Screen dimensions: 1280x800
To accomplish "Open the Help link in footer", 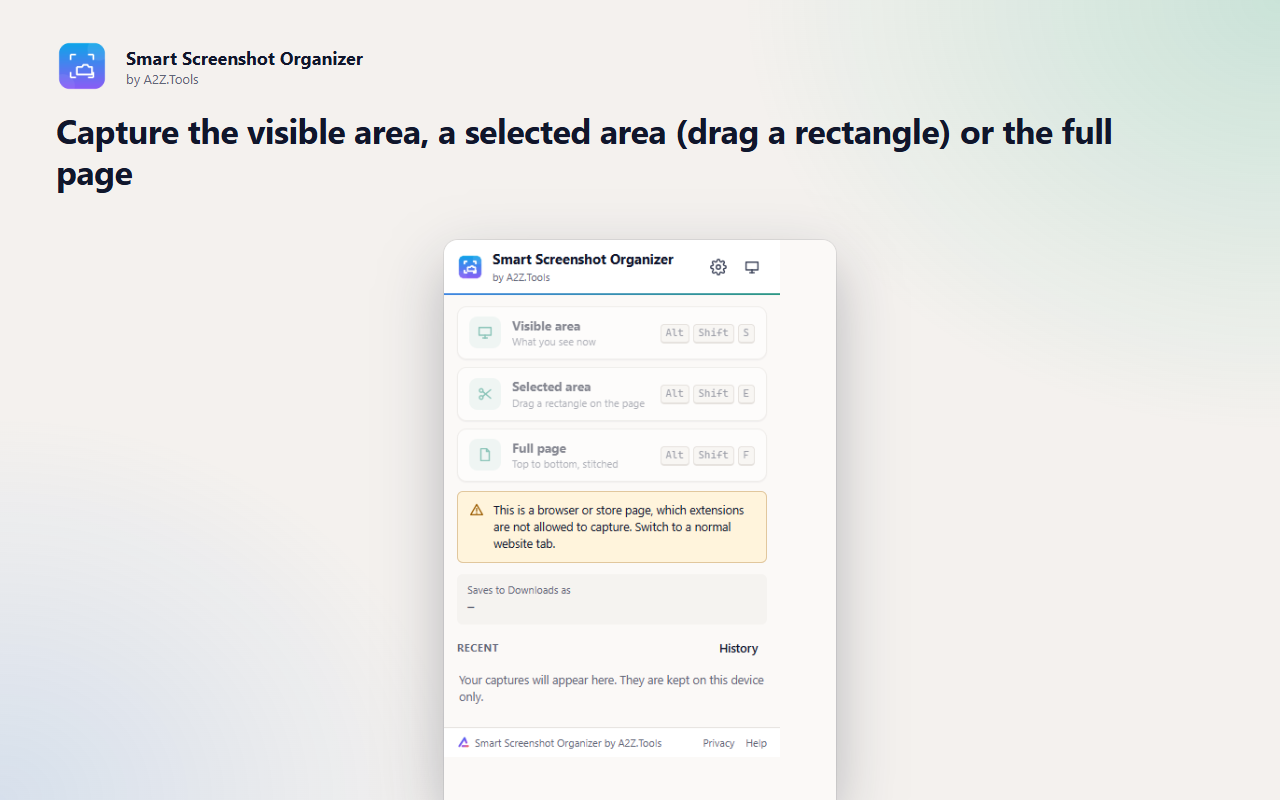I will click(x=756, y=743).
